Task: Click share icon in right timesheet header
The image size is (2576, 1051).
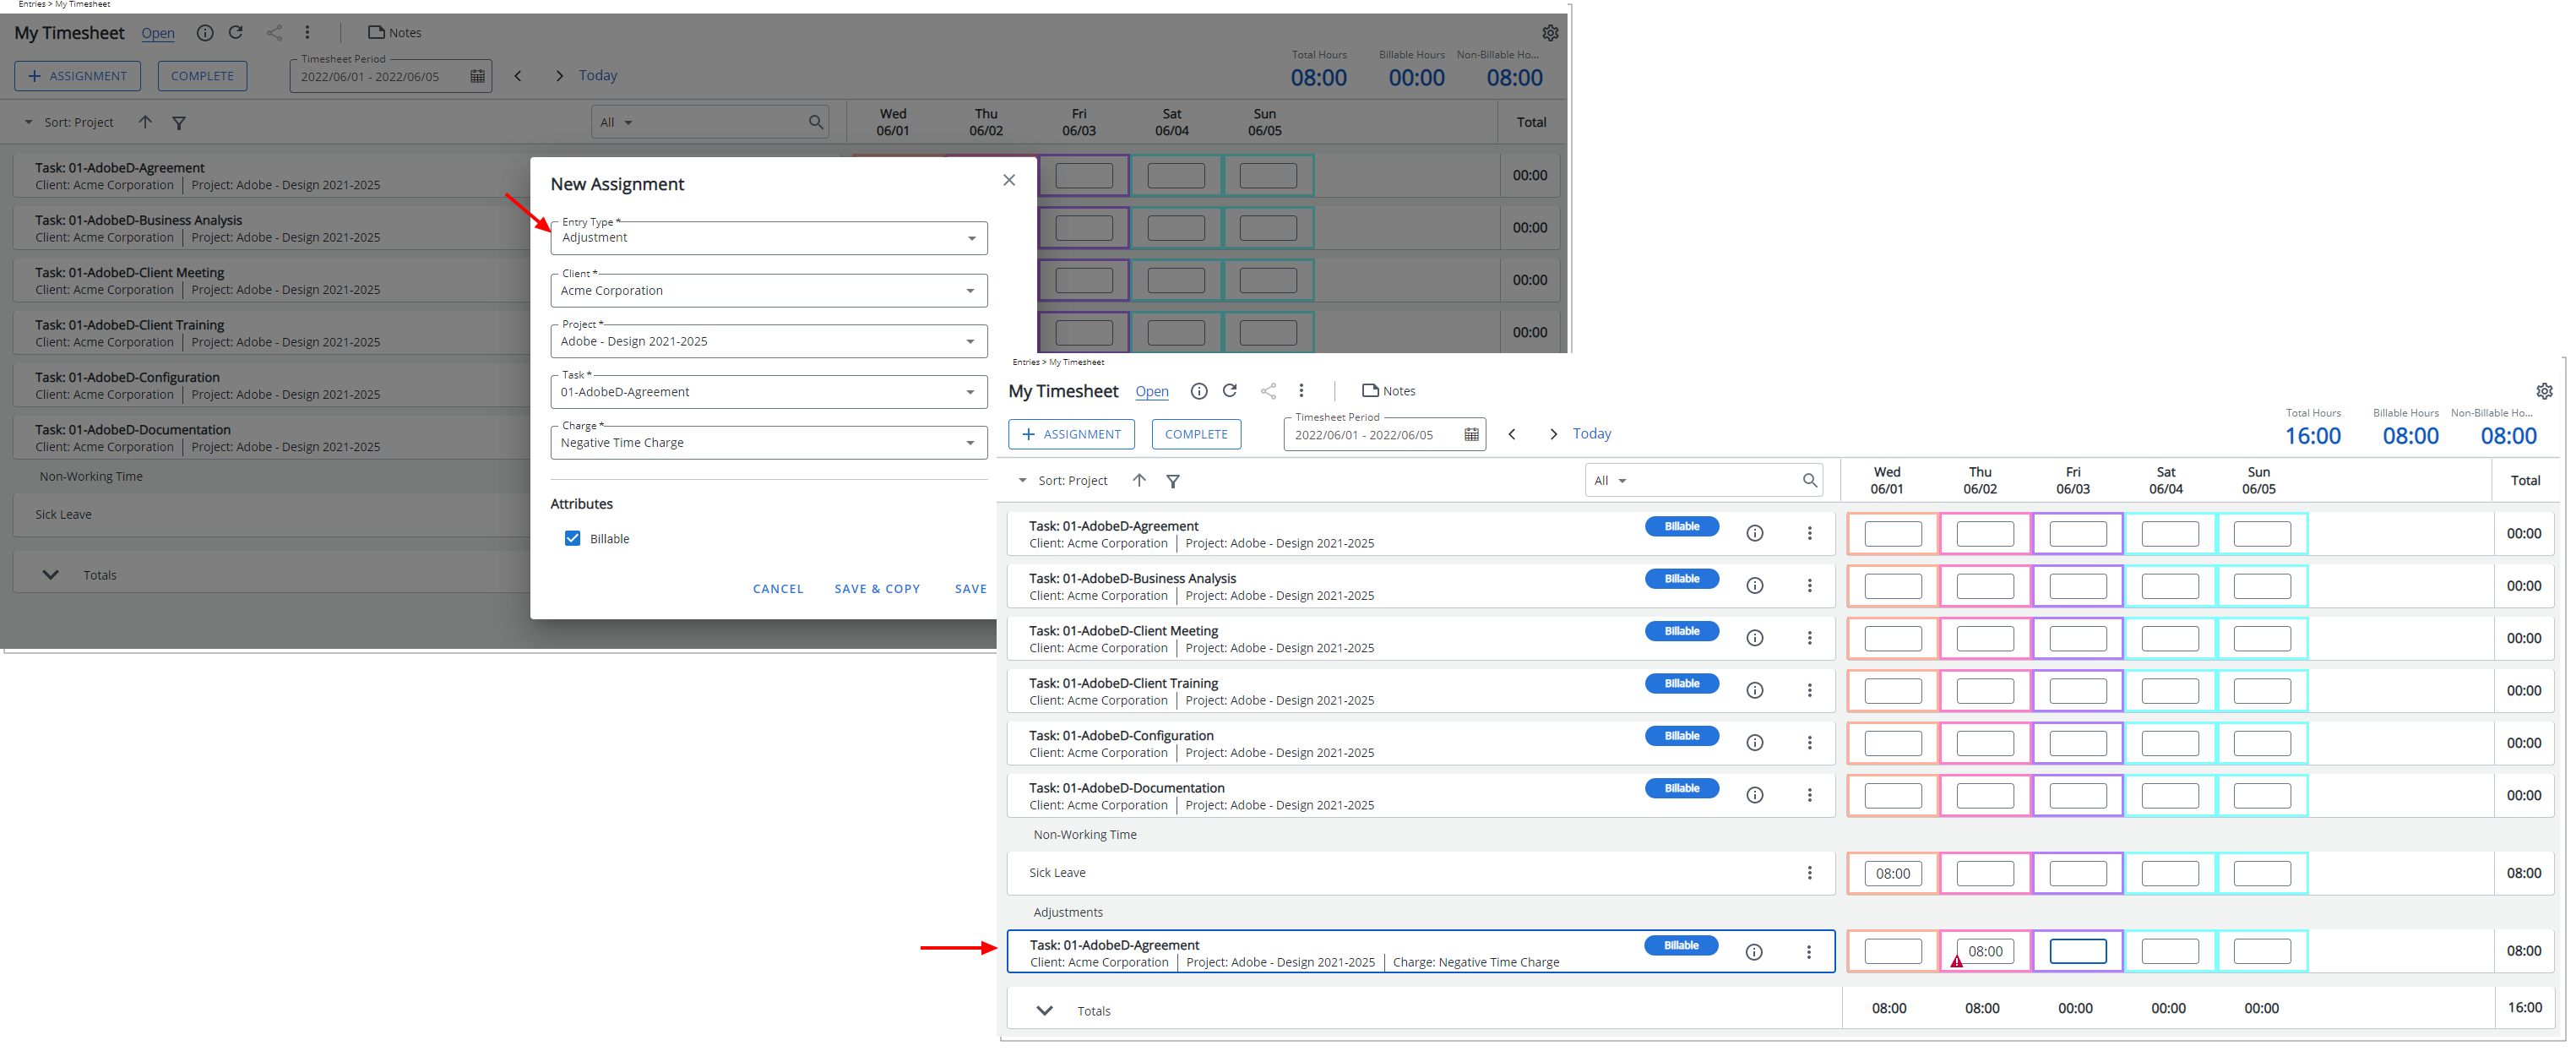Action: [1268, 391]
